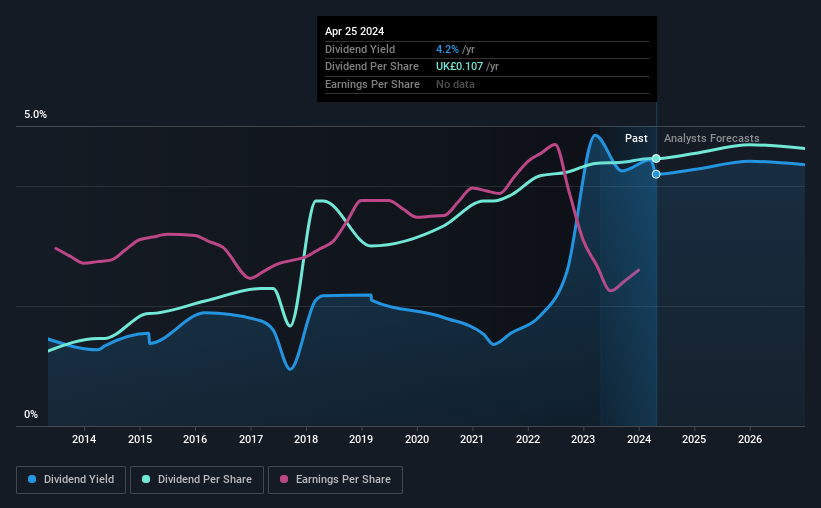821x508 pixels.
Task: Click the blue Dividend Yield legend dot
Action: (x=32, y=479)
